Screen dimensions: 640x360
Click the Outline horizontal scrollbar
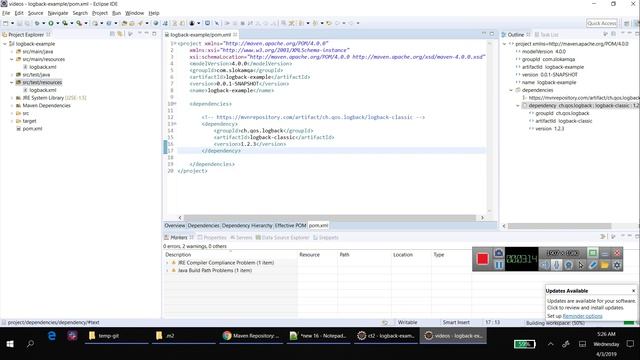(559, 226)
